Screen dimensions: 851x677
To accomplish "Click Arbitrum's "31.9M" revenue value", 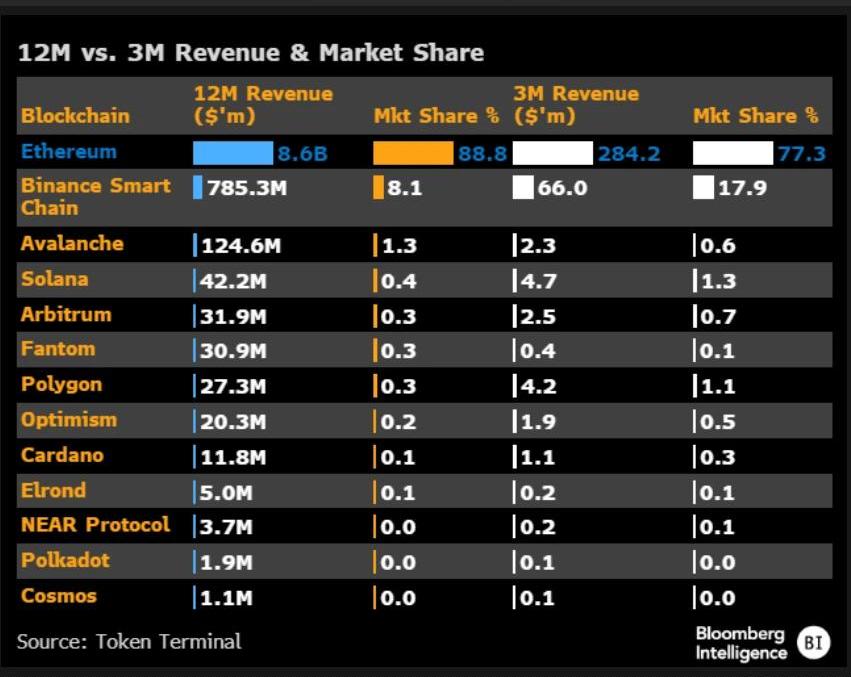I will pyautogui.click(x=233, y=317).
